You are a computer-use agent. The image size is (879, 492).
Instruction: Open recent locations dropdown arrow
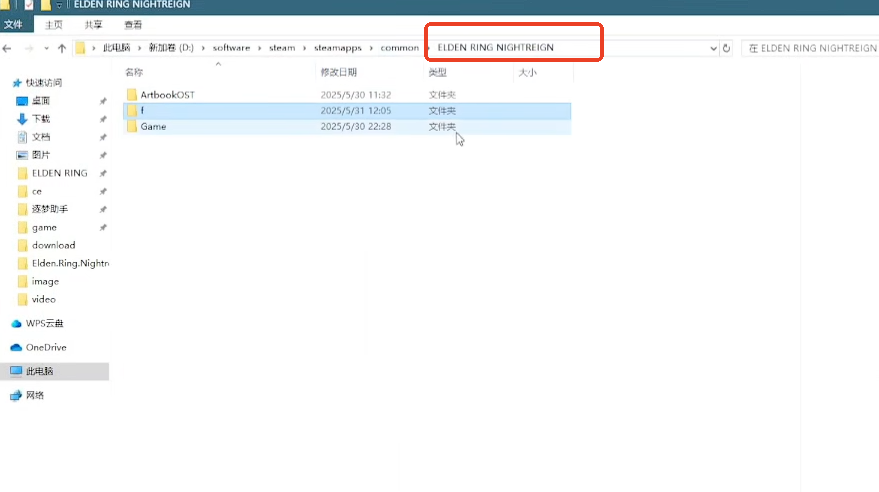click(x=47, y=48)
